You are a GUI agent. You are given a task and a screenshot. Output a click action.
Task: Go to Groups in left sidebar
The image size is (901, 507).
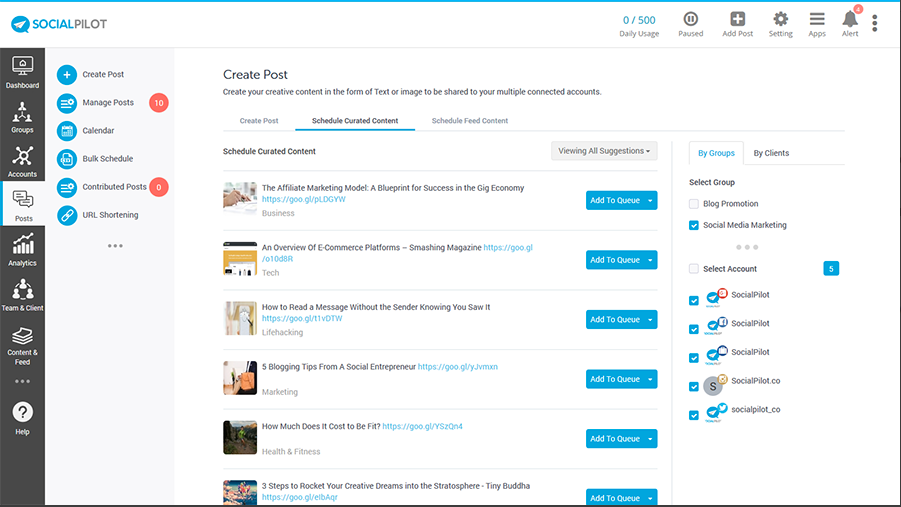pyautogui.click(x=22, y=116)
